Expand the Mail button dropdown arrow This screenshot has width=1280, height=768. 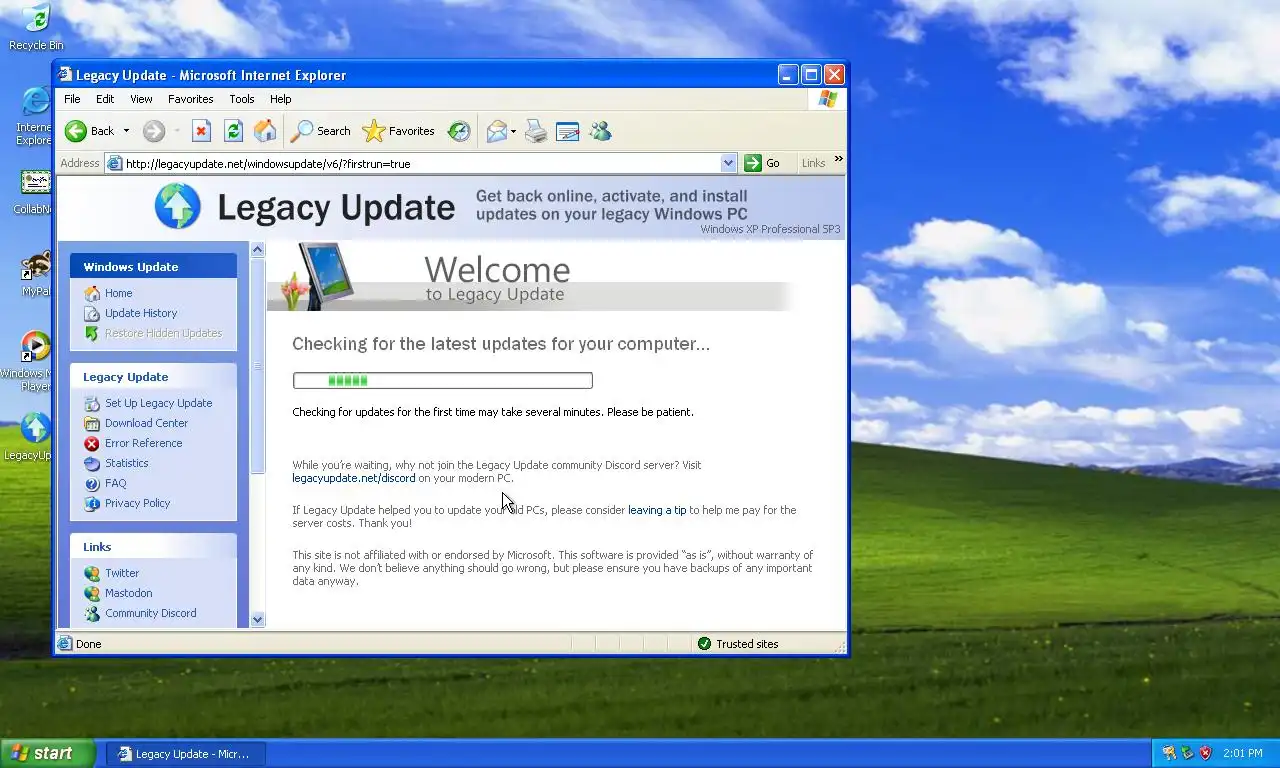513,131
